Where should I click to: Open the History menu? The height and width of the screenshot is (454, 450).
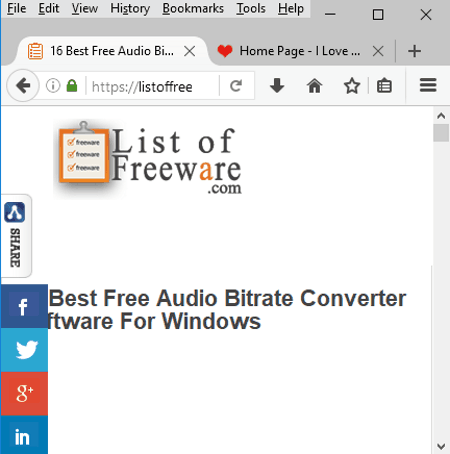(130, 8)
